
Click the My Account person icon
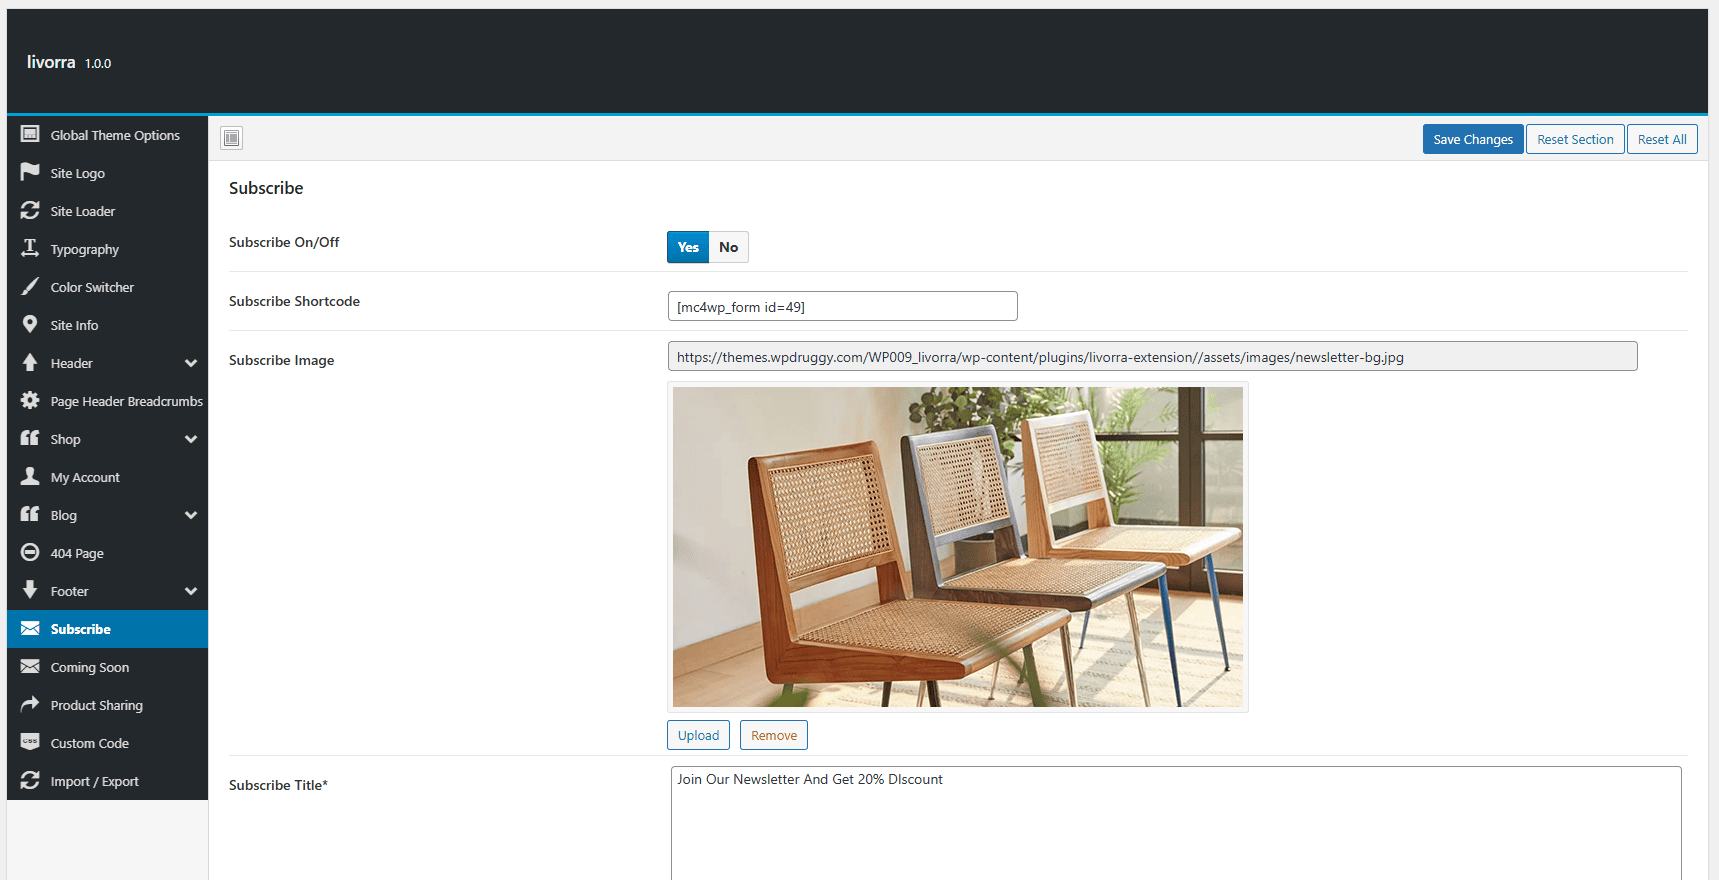pos(30,476)
